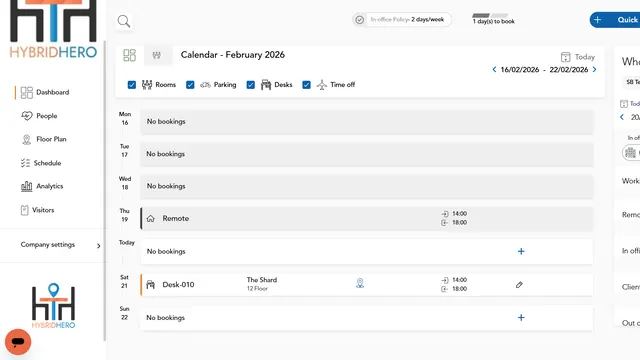Uncheck the Rooms checkbox
This screenshot has height=360, width=640.
click(131, 85)
